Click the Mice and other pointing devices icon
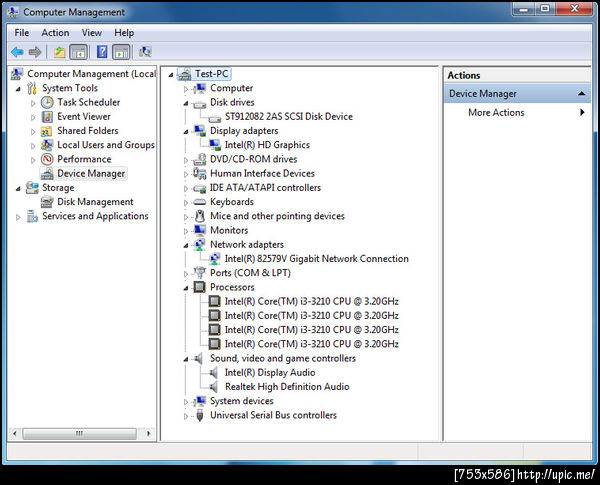Image resolution: width=600 pixels, height=485 pixels. pyautogui.click(x=199, y=216)
